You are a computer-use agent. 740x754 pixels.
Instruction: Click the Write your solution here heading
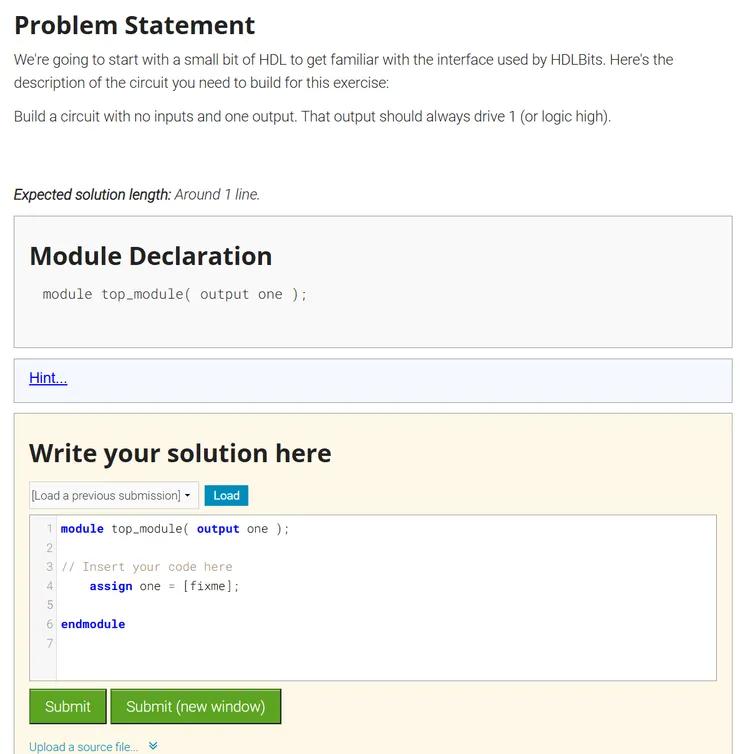(x=180, y=453)
